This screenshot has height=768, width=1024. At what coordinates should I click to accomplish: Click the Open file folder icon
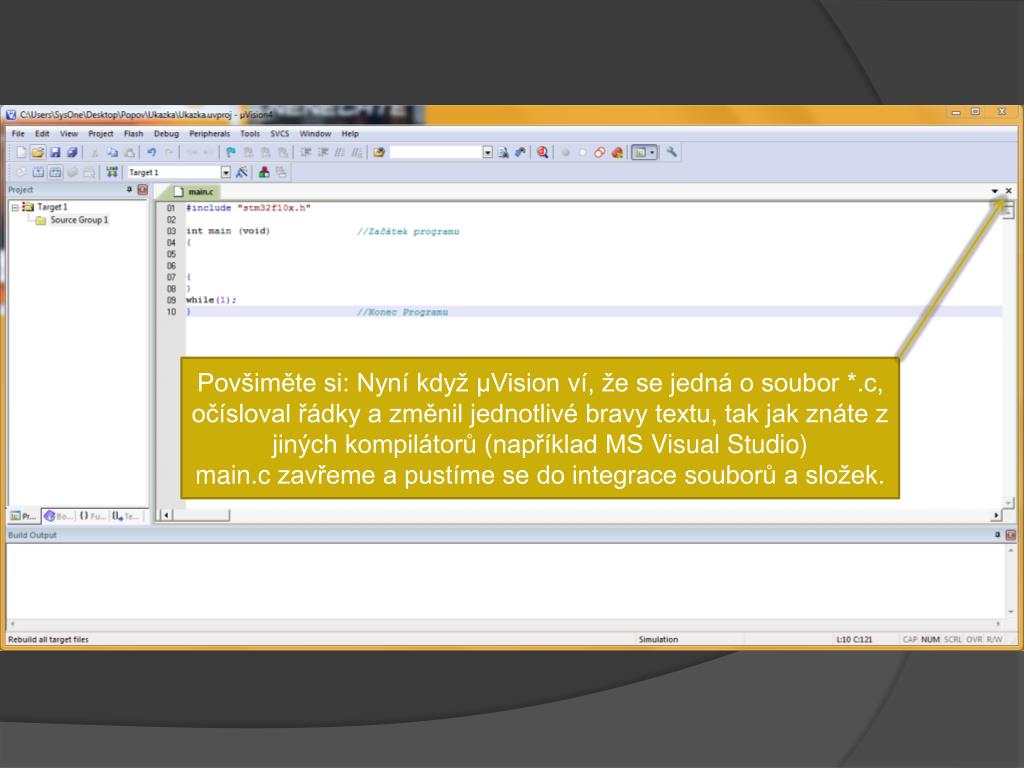click(38, 153)
